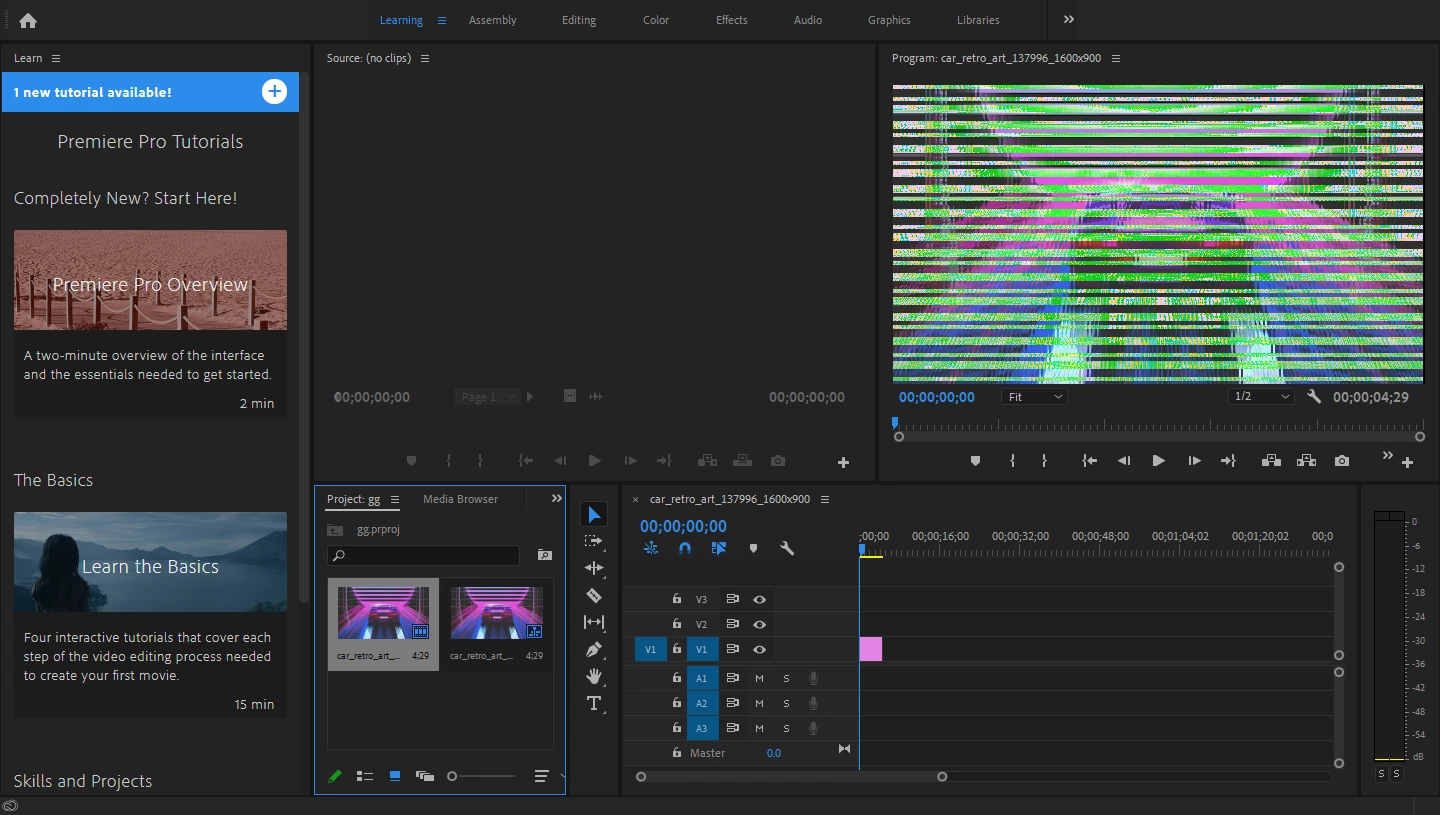
Task: Step forward one frame in Program monitor
Action: click(1194, 461)
